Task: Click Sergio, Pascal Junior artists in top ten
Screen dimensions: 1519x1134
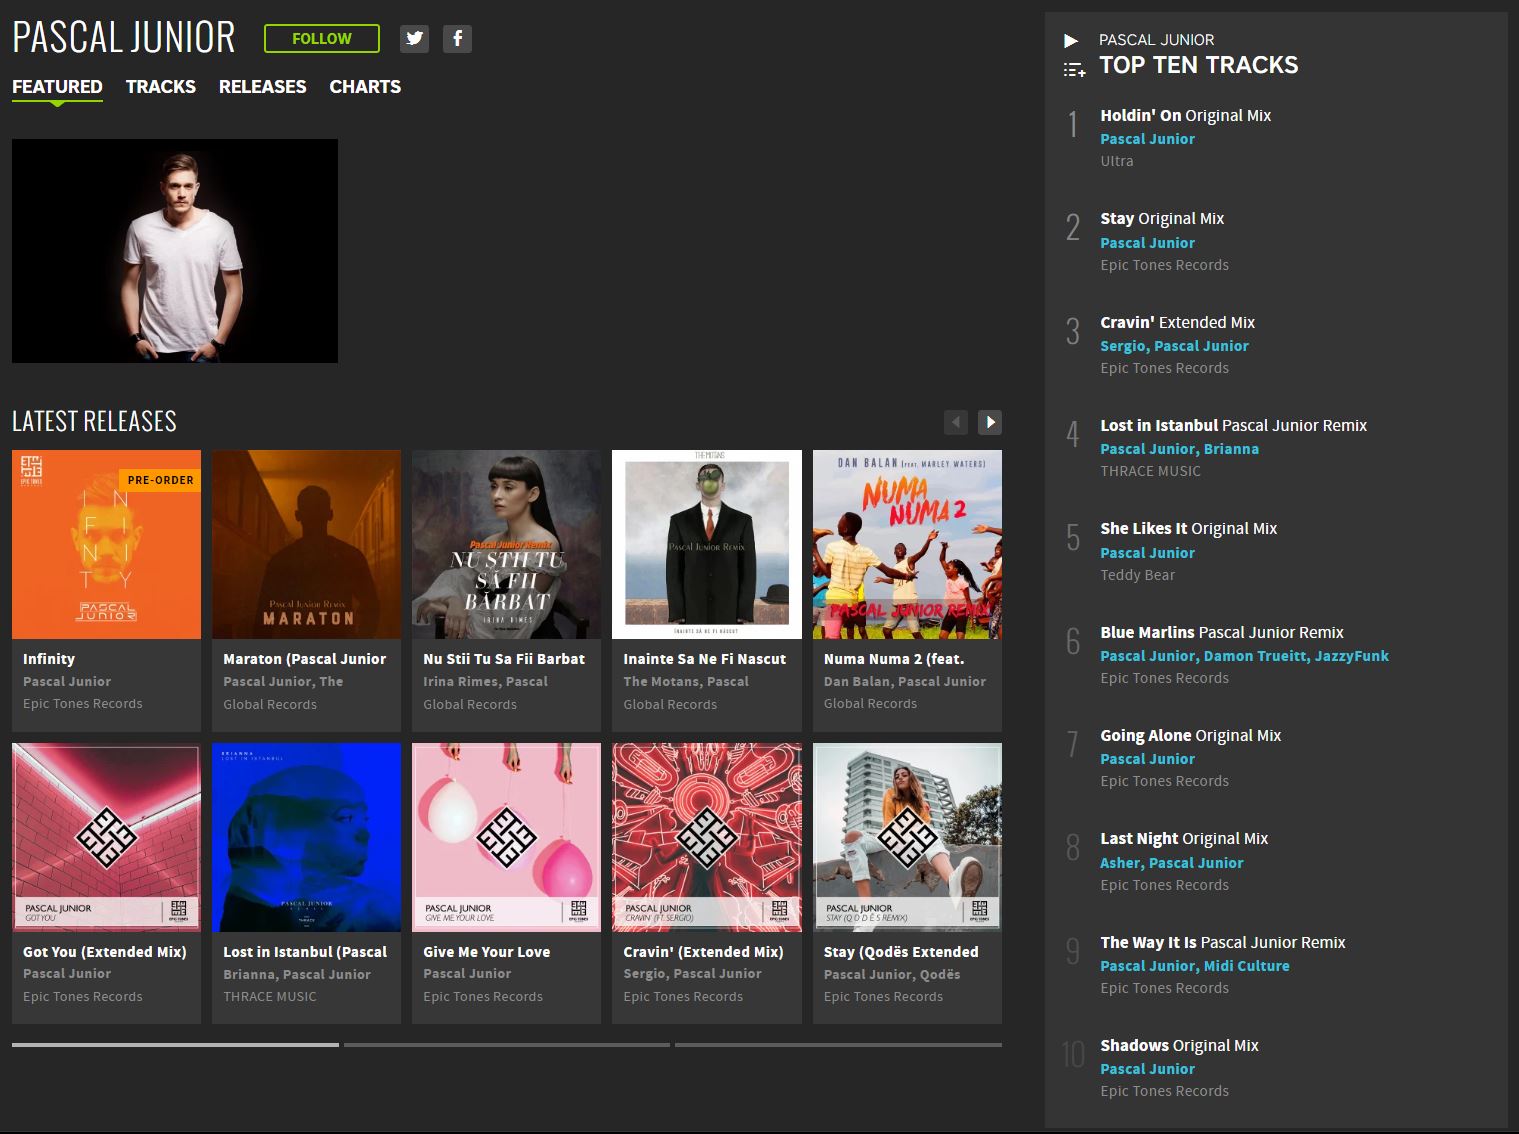Action: (x=1175, y=346)
